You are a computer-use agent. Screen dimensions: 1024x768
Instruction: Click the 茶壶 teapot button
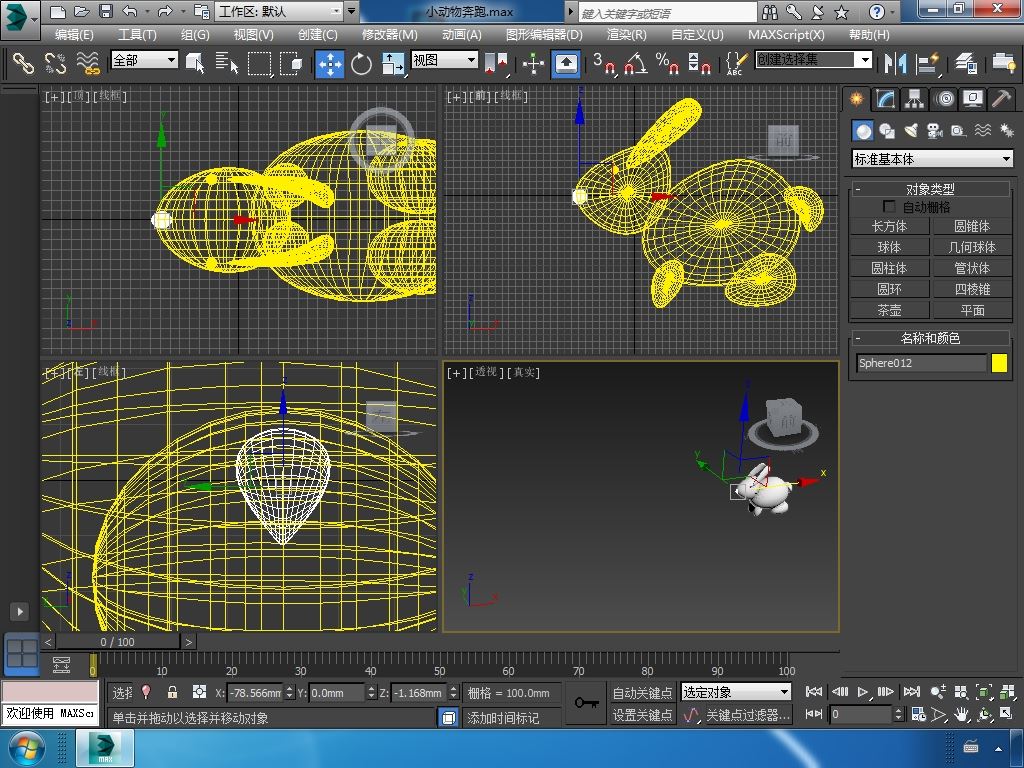coord(889,310)
